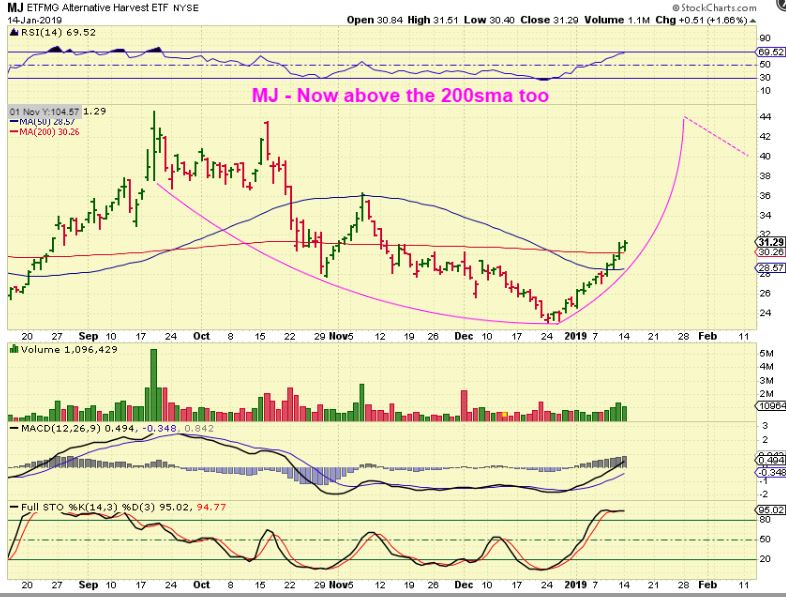
Task: Click the MA(50) 28.57 legend text
Action: click(x=47, y=122)
